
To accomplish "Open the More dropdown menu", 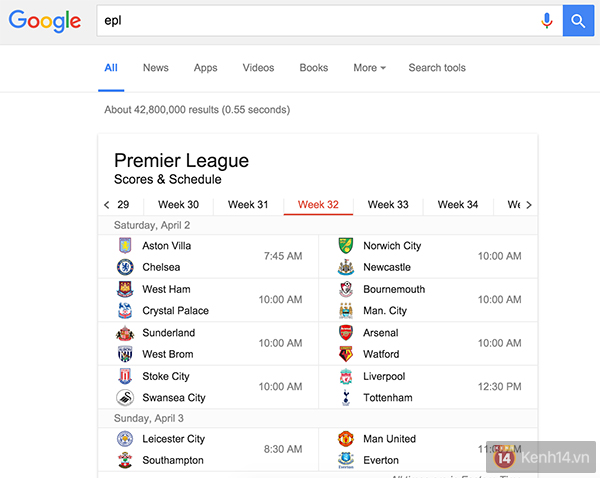I will pyautogui.click(x=369, y=68).
